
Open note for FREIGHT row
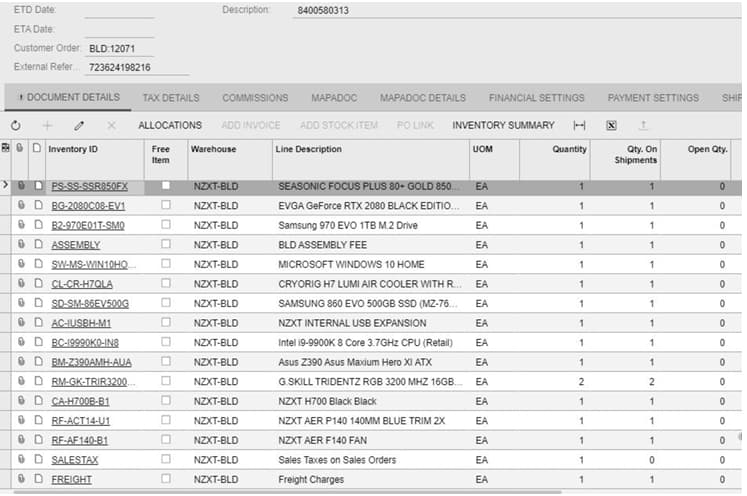38,479
